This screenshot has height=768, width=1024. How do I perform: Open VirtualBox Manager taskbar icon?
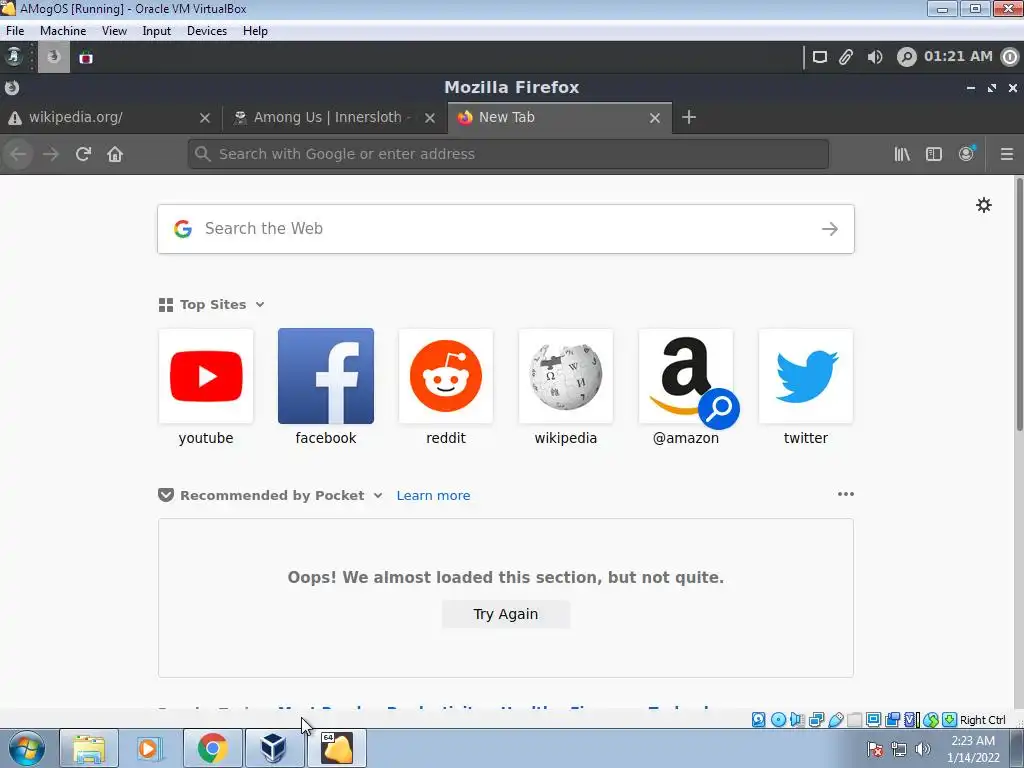tap(274, 748)
